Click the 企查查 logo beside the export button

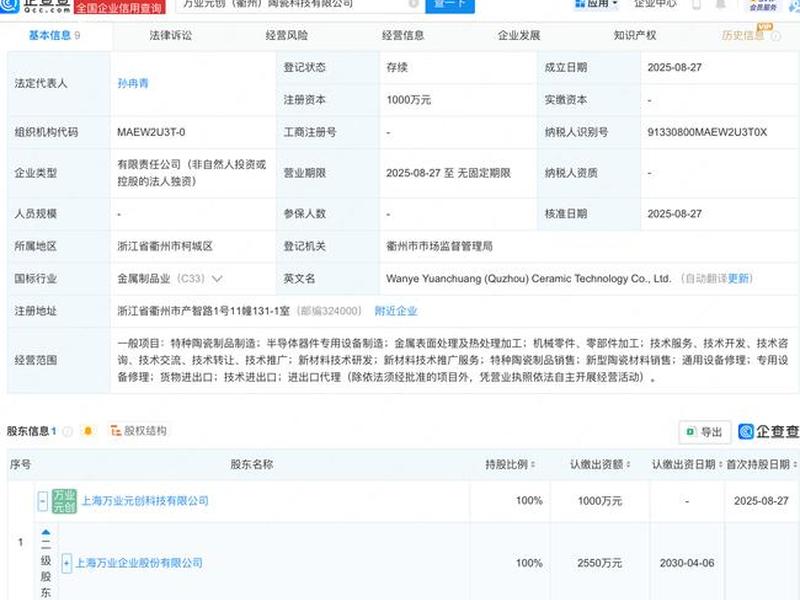coord(768,432)
